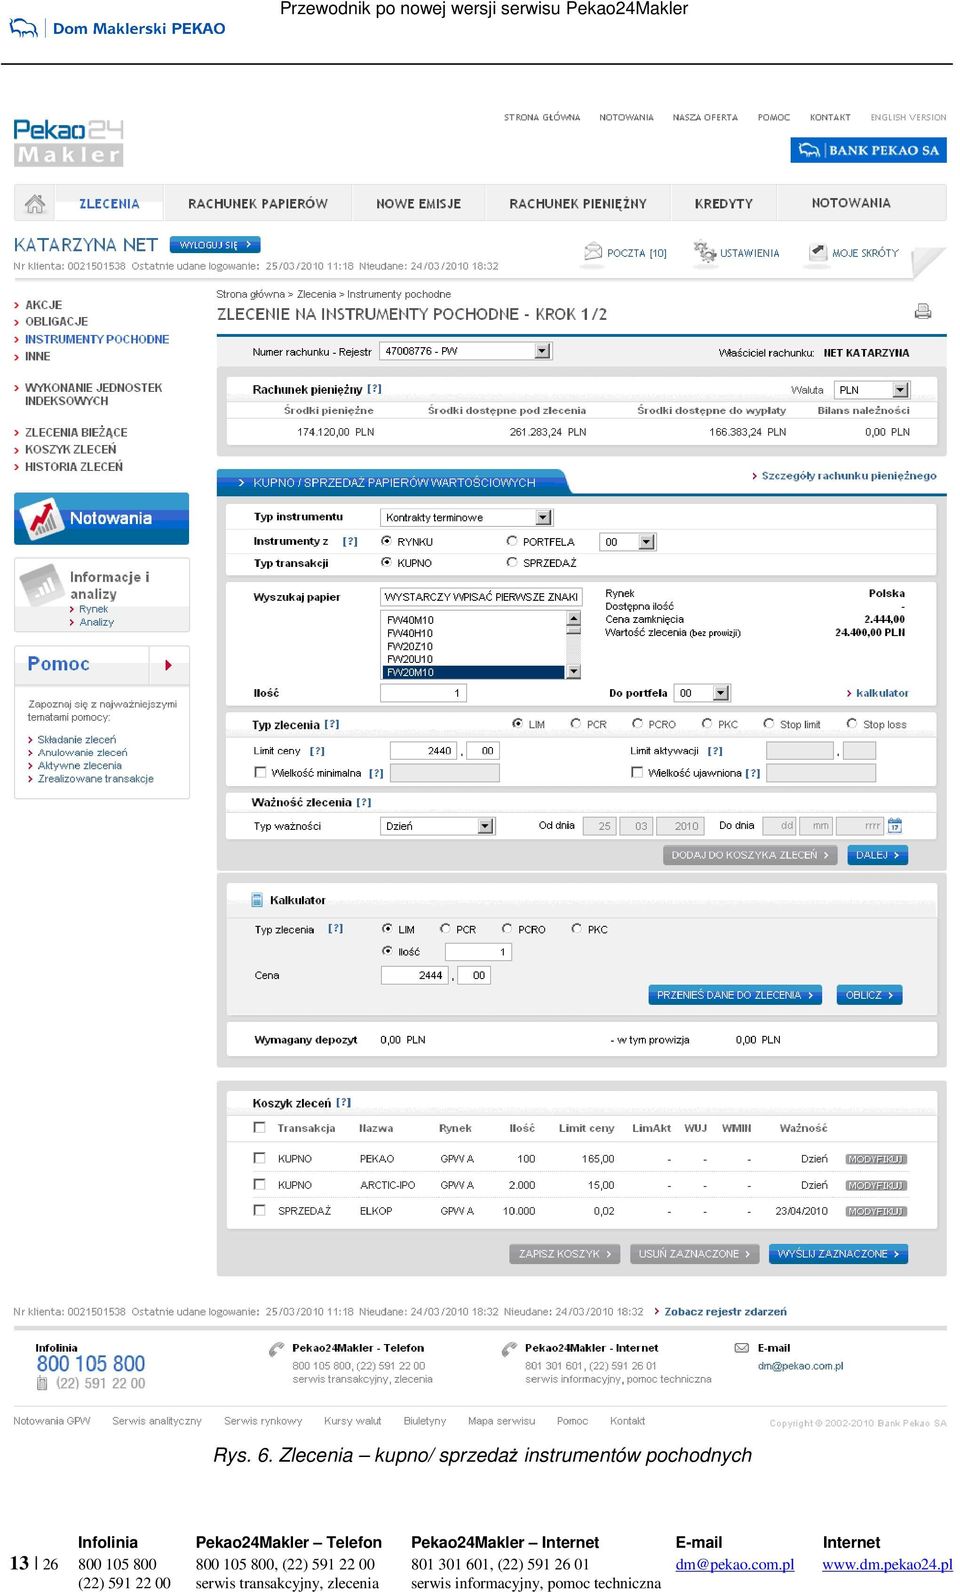
Task: Click the OBLICZ button
Action: [869, 995]
